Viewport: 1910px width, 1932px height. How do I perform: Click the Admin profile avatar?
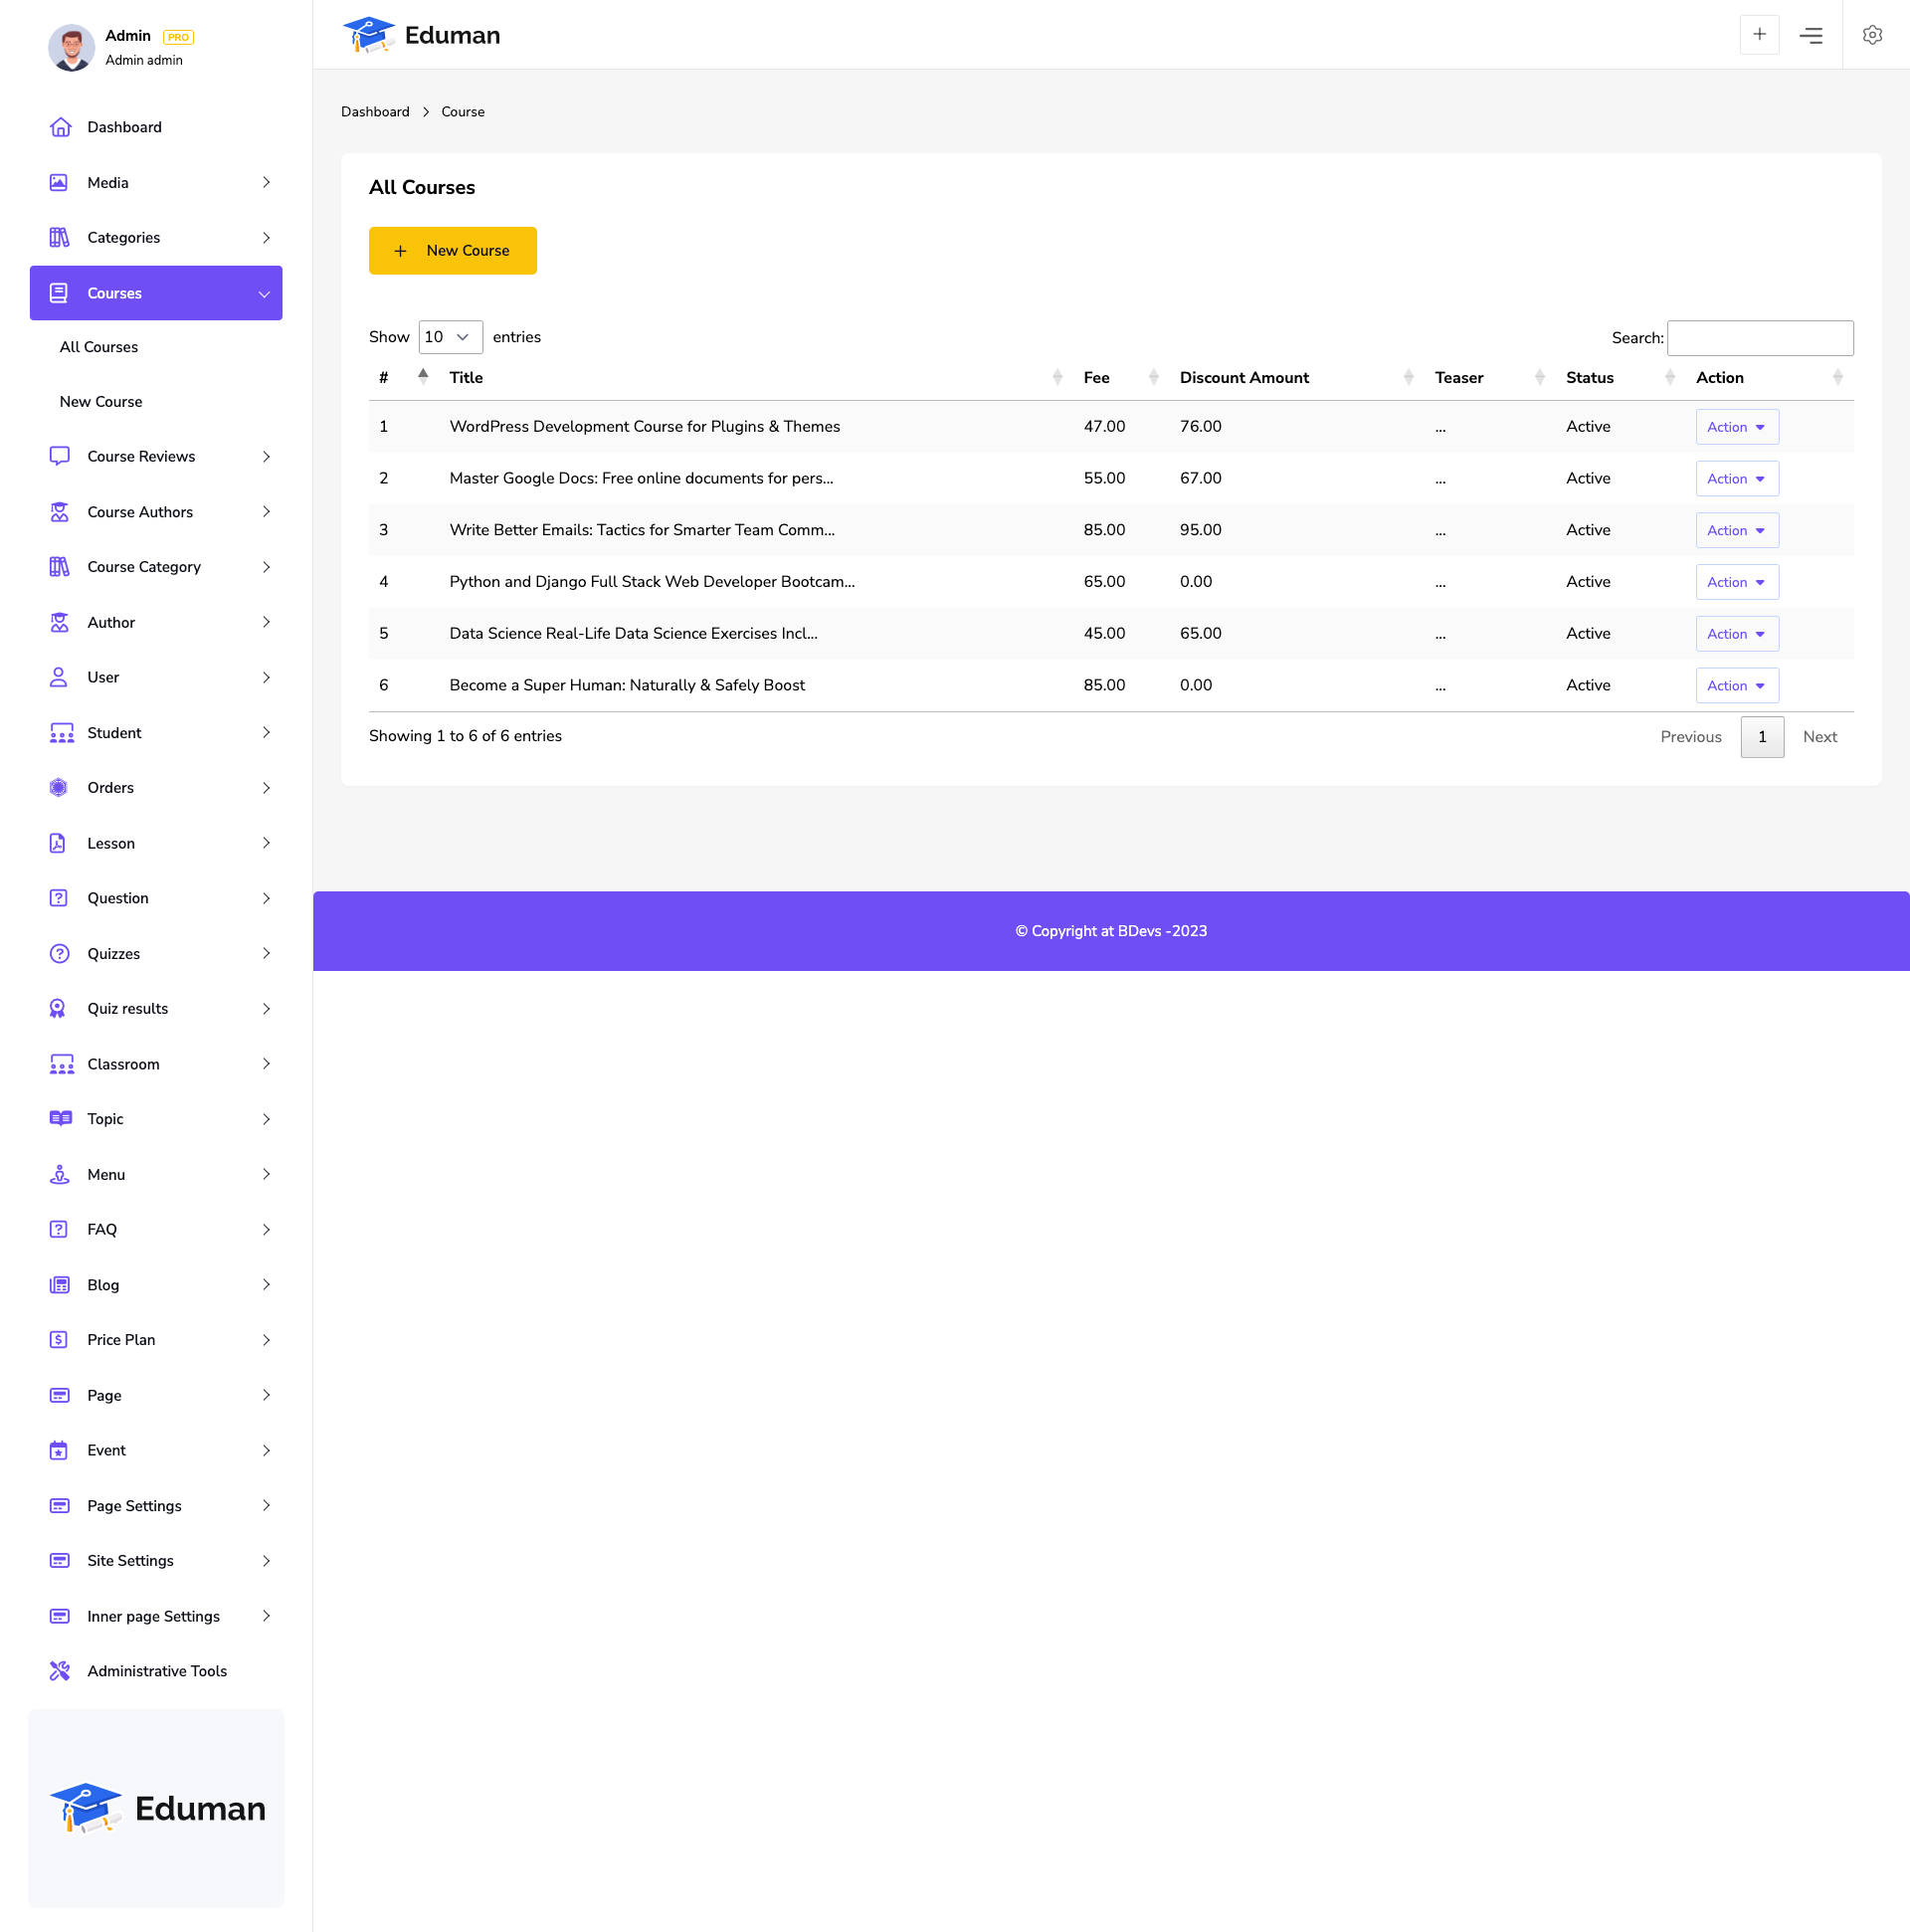pyautogui.click(x=71, y=47)
